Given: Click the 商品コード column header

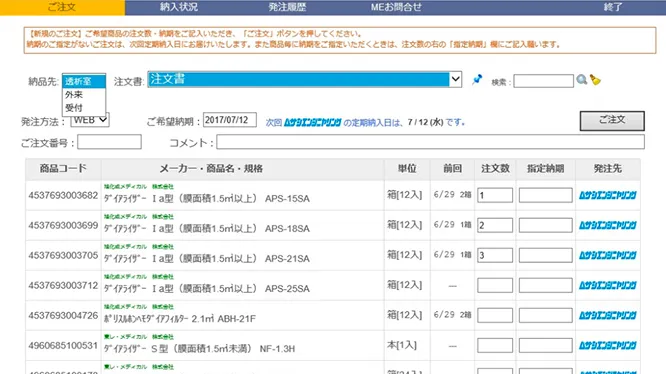Looking at the screenshot, I should coord(63,169).
